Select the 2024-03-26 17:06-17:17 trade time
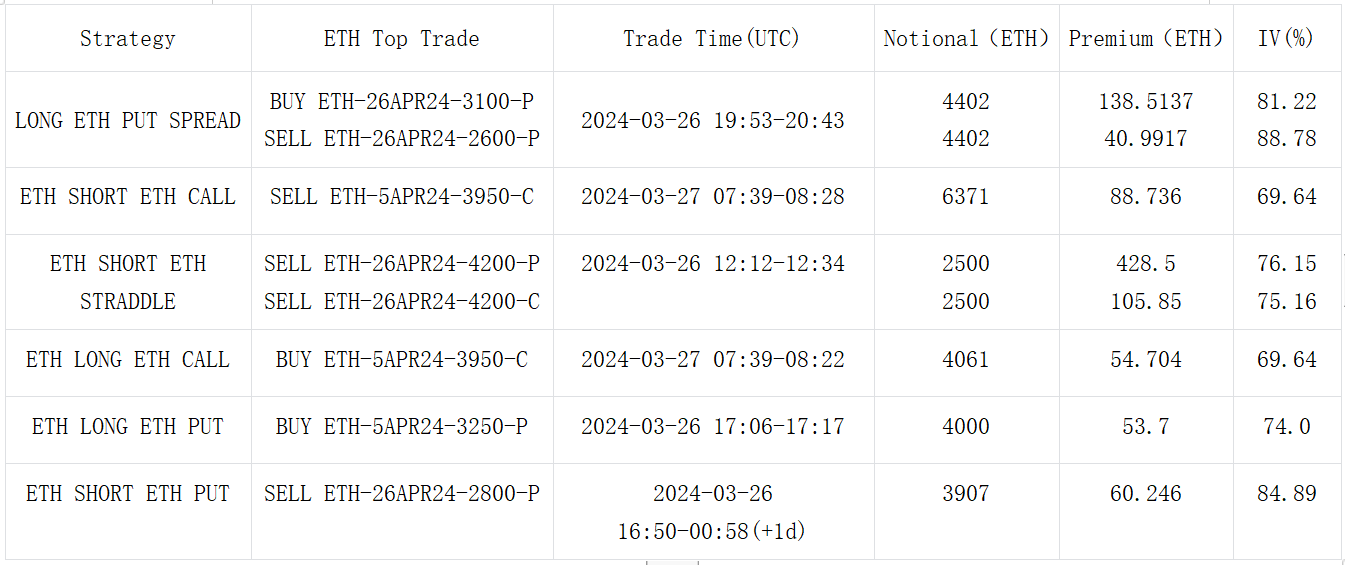 (712, 427)
